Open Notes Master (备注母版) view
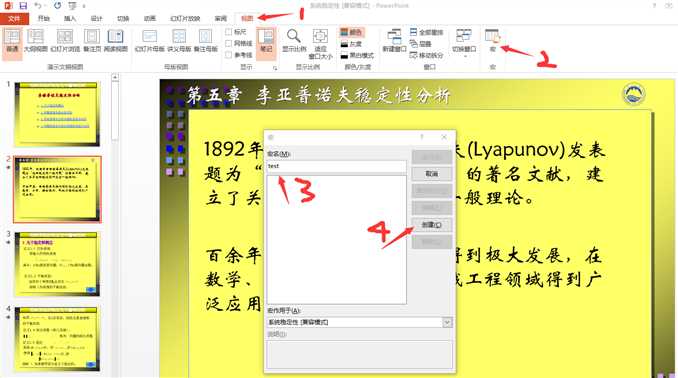 [x=205, y=42]
